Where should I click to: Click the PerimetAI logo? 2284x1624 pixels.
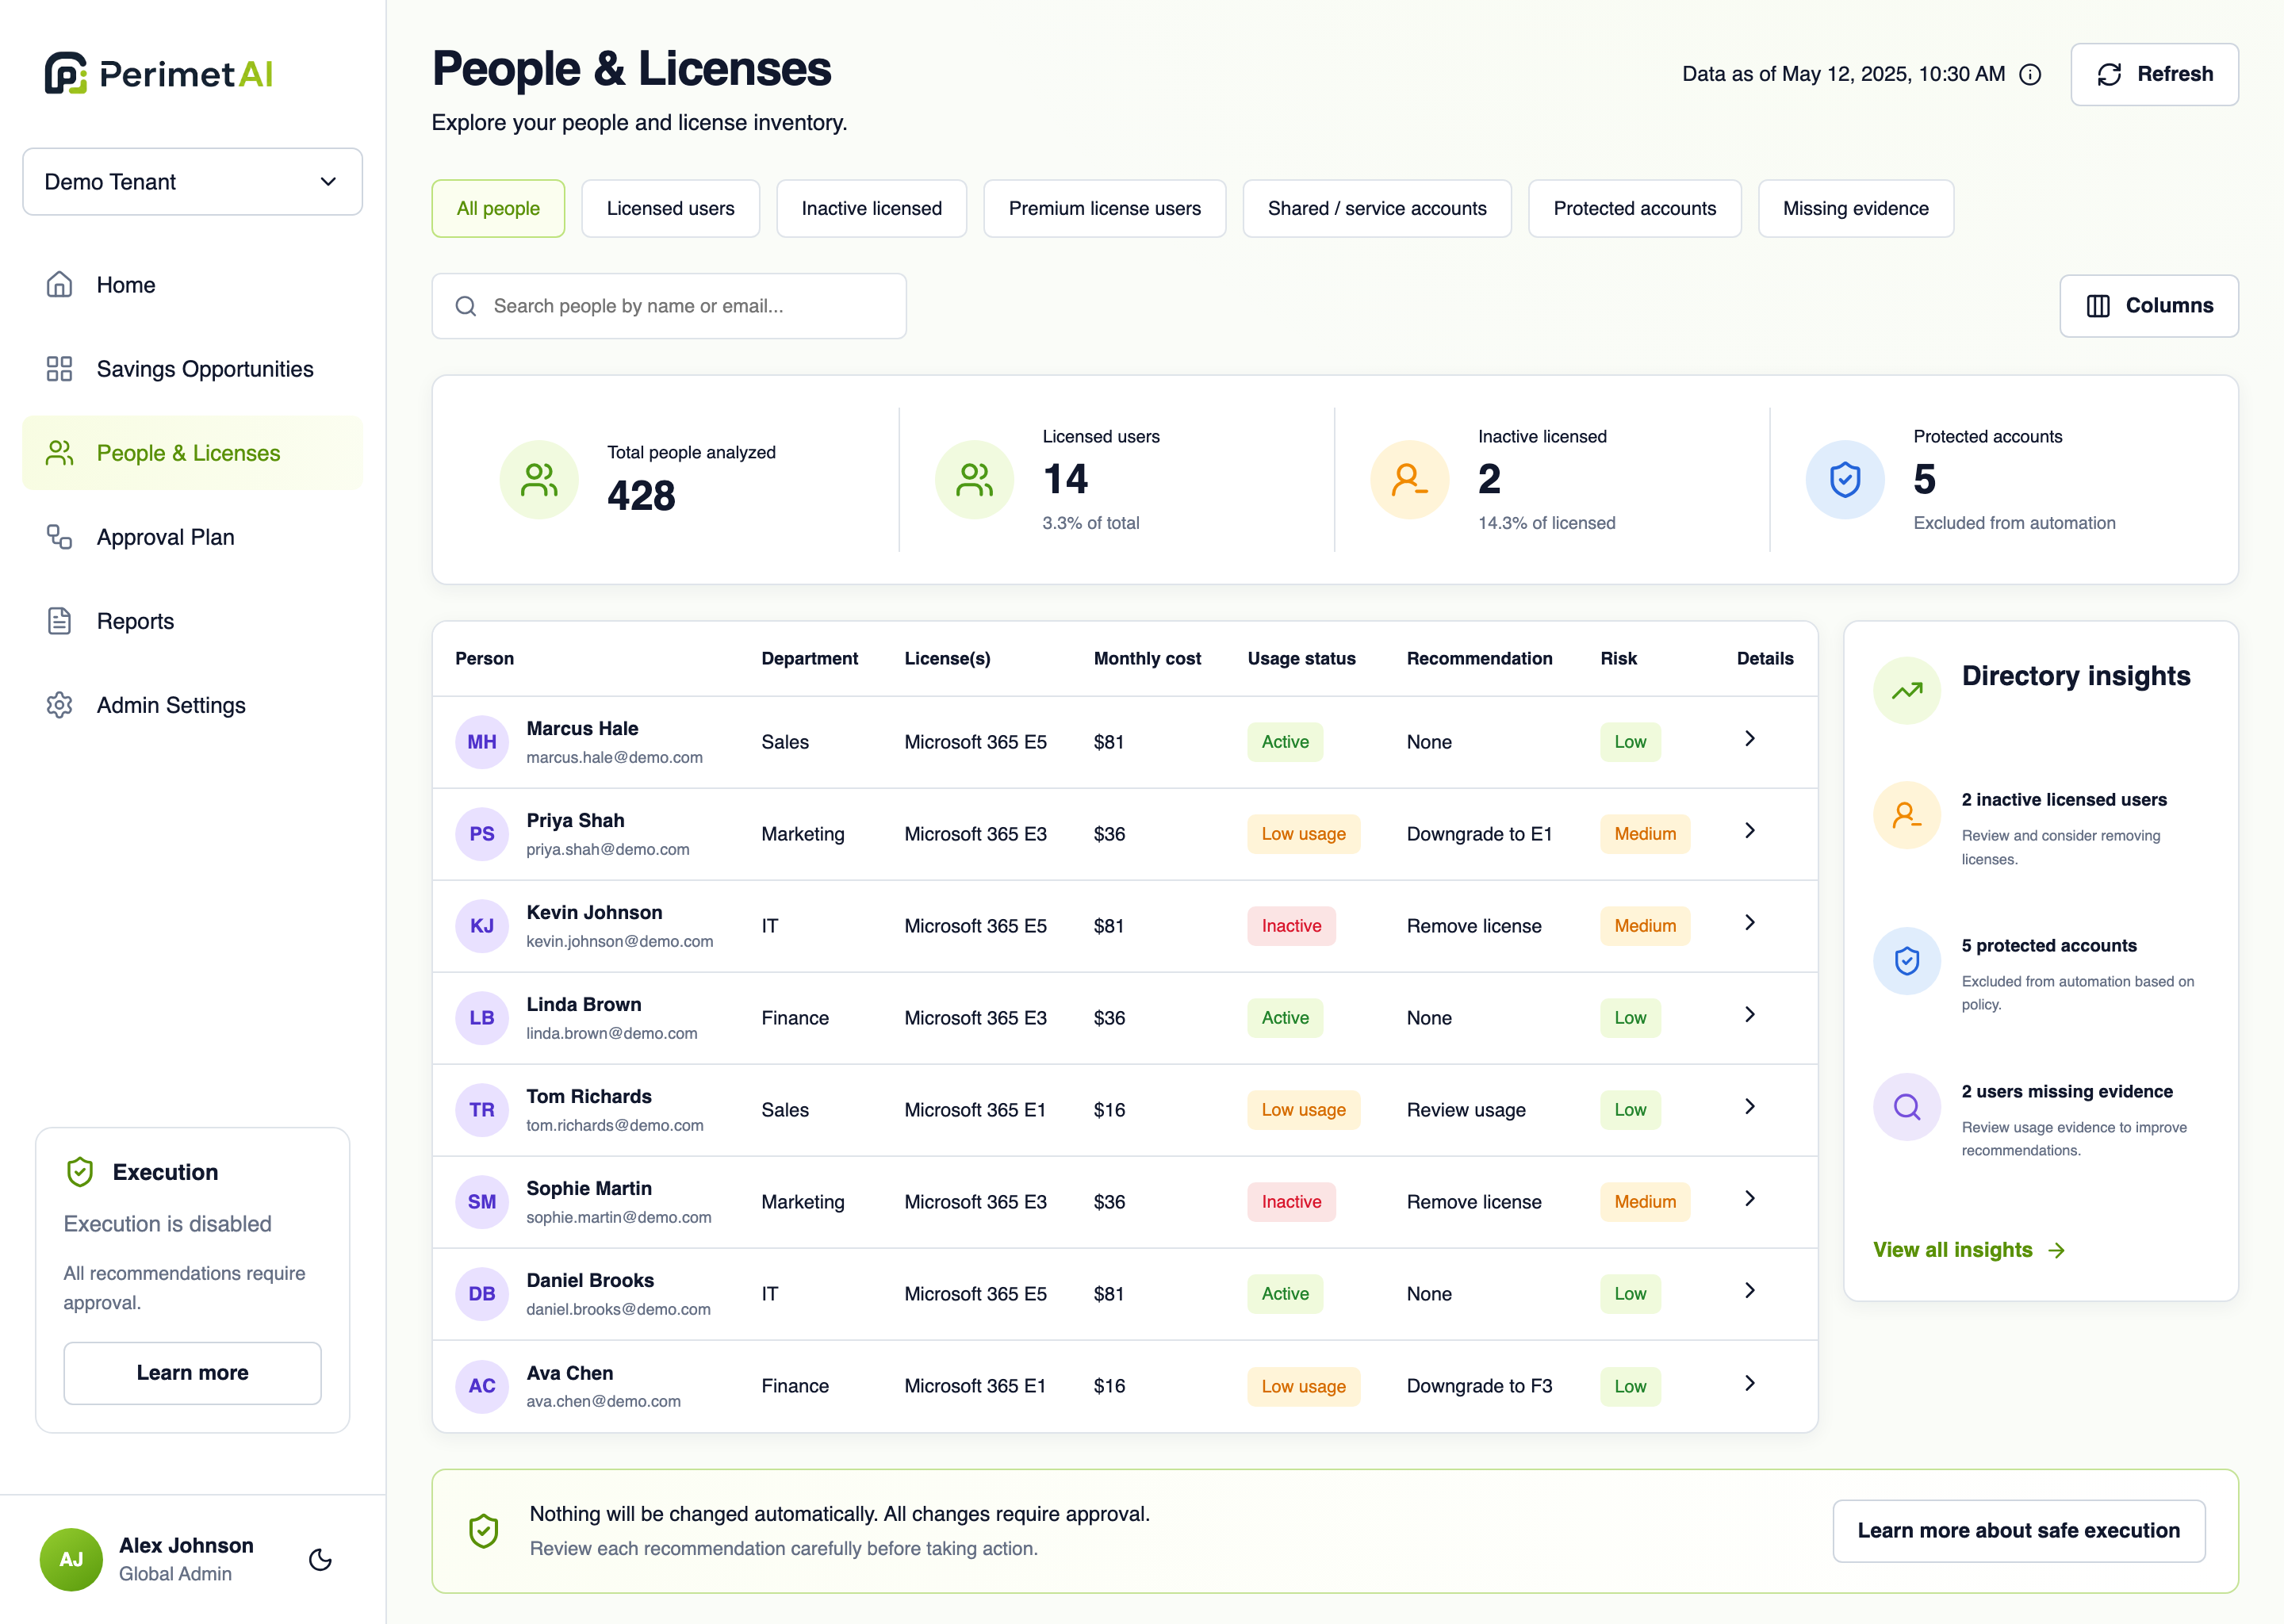point(158,73)
